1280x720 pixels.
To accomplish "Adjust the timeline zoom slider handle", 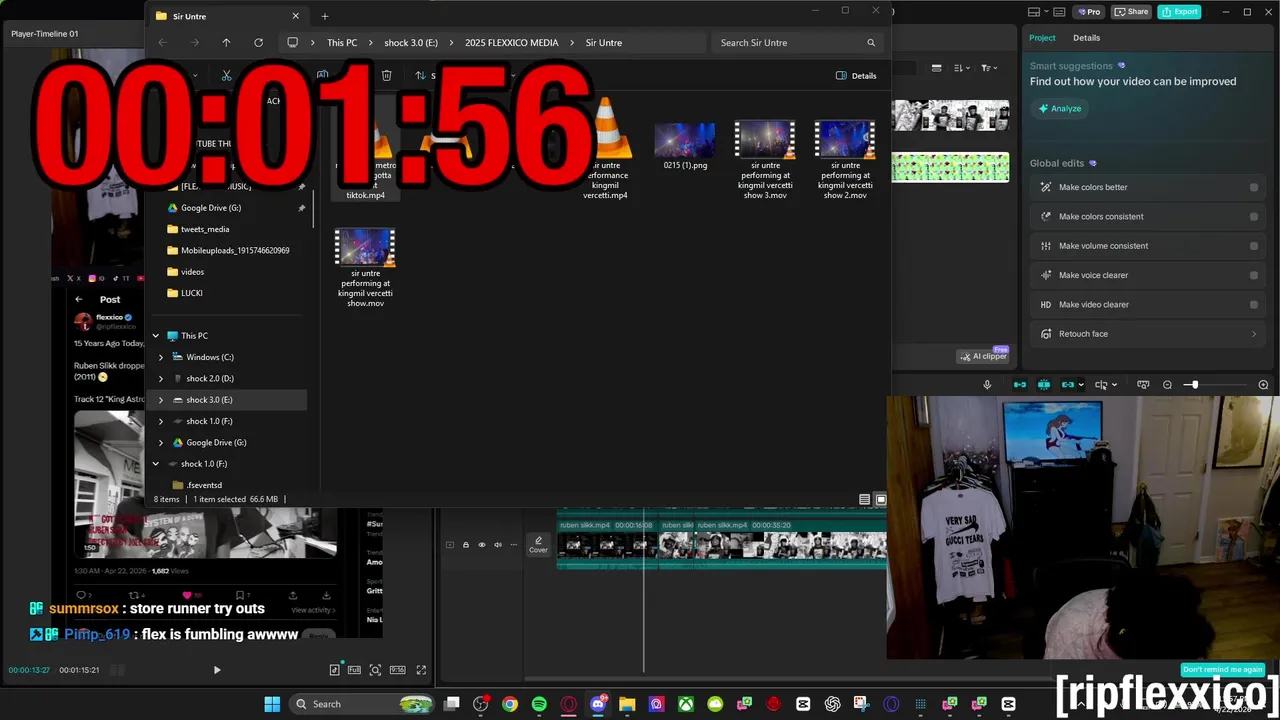I will (1193, 385).
